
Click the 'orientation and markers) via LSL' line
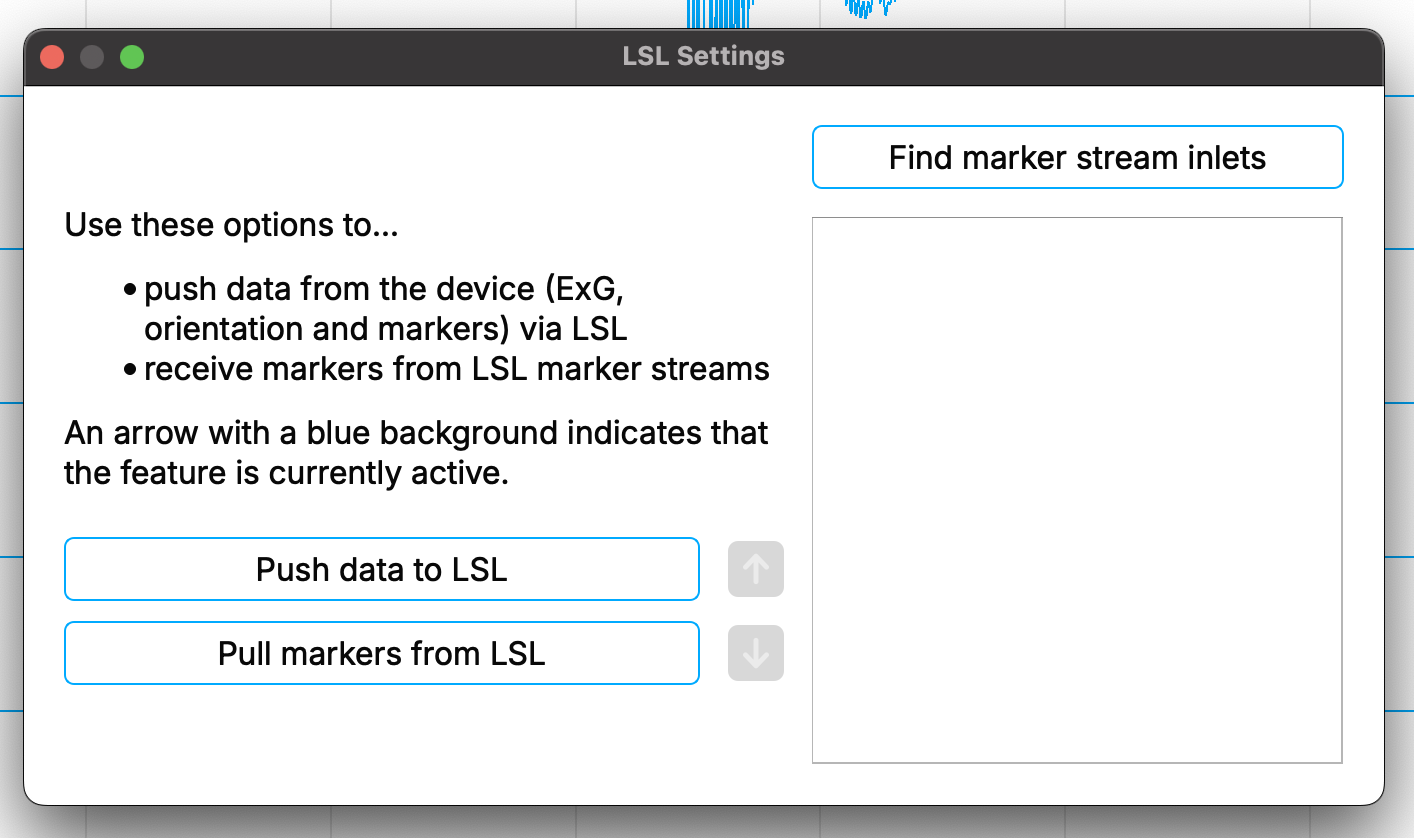(386, 329)
